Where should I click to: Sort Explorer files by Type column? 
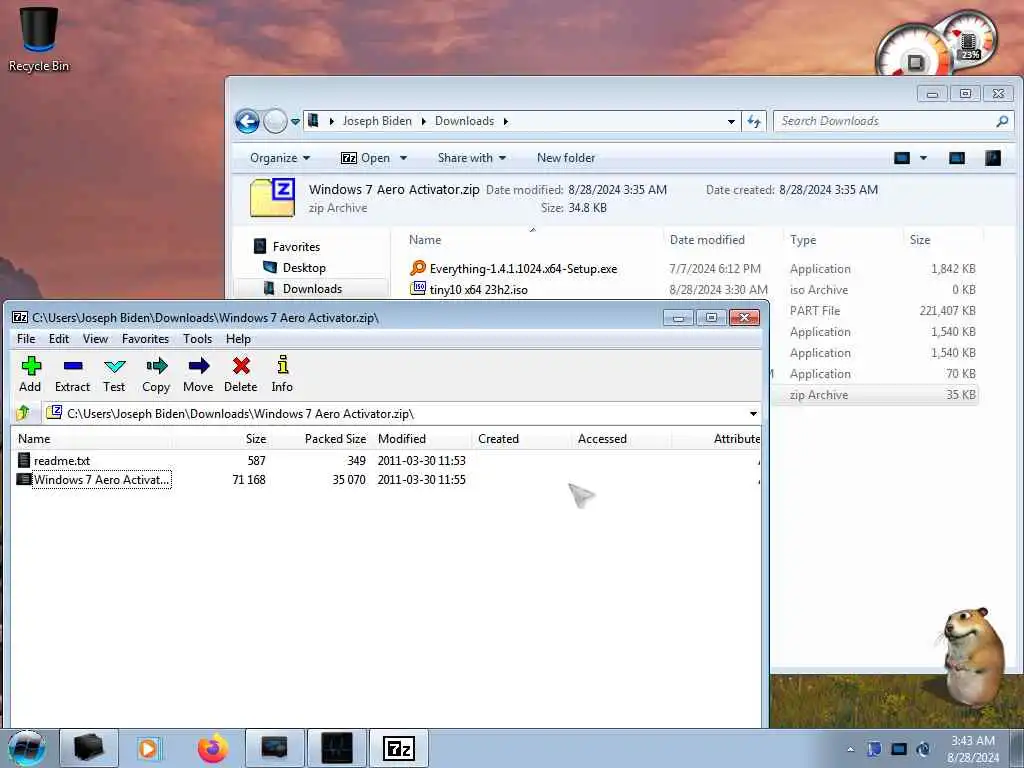coord(842,240)
